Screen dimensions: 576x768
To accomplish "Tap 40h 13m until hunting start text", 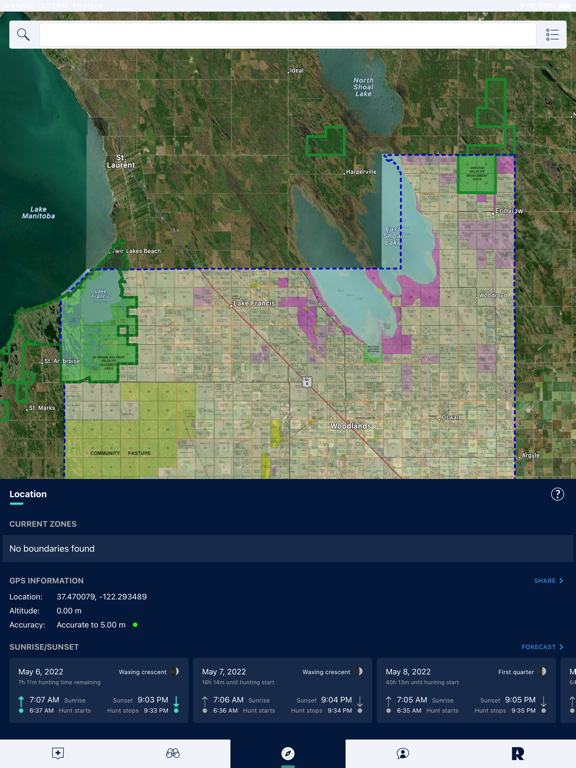I will pyautogui.click(x=422, y=682).
